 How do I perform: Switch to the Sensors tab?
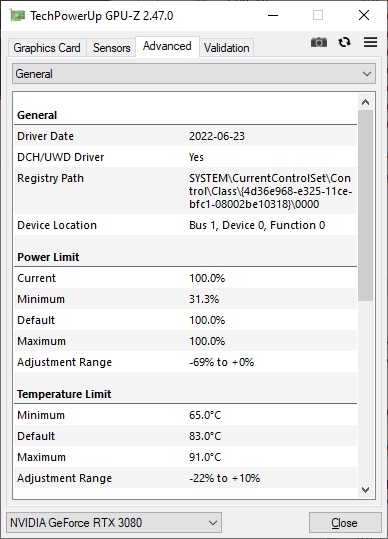(111, 48)
